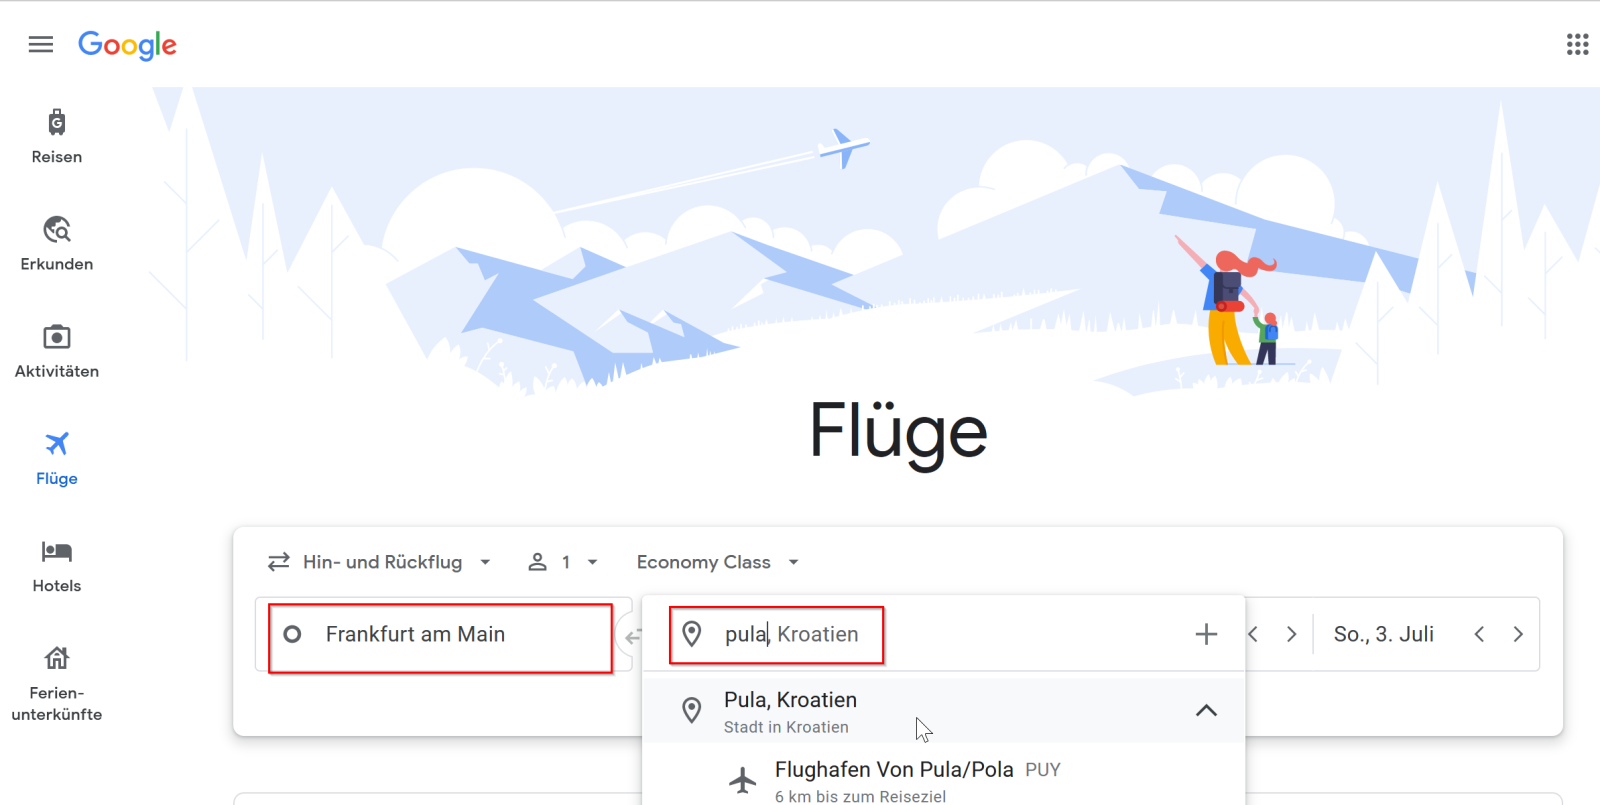Open the hamburger main menu
1600x805 pixels.
tap(41, 44)
